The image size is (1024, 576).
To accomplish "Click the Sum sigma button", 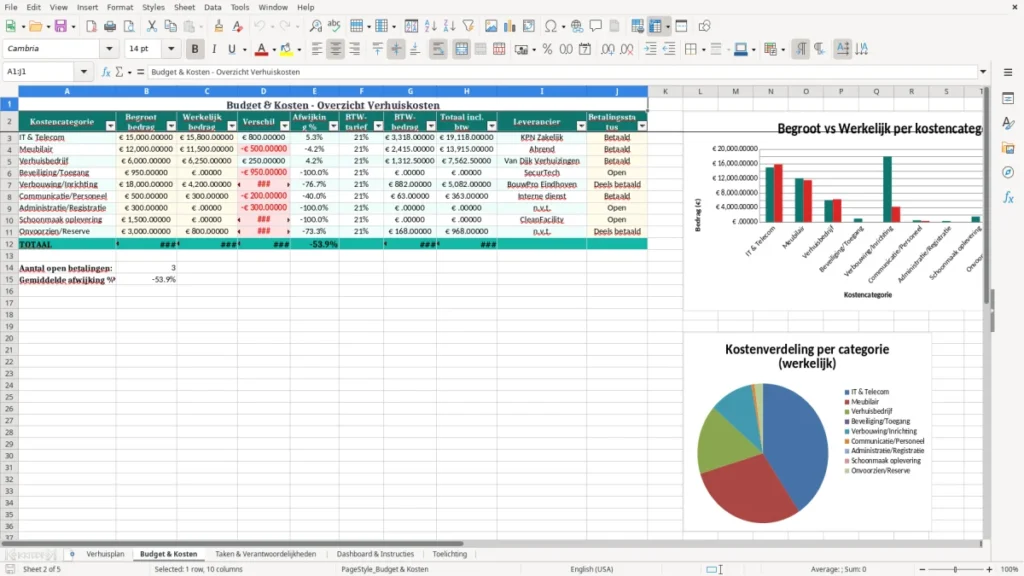I will click(120, 72).
